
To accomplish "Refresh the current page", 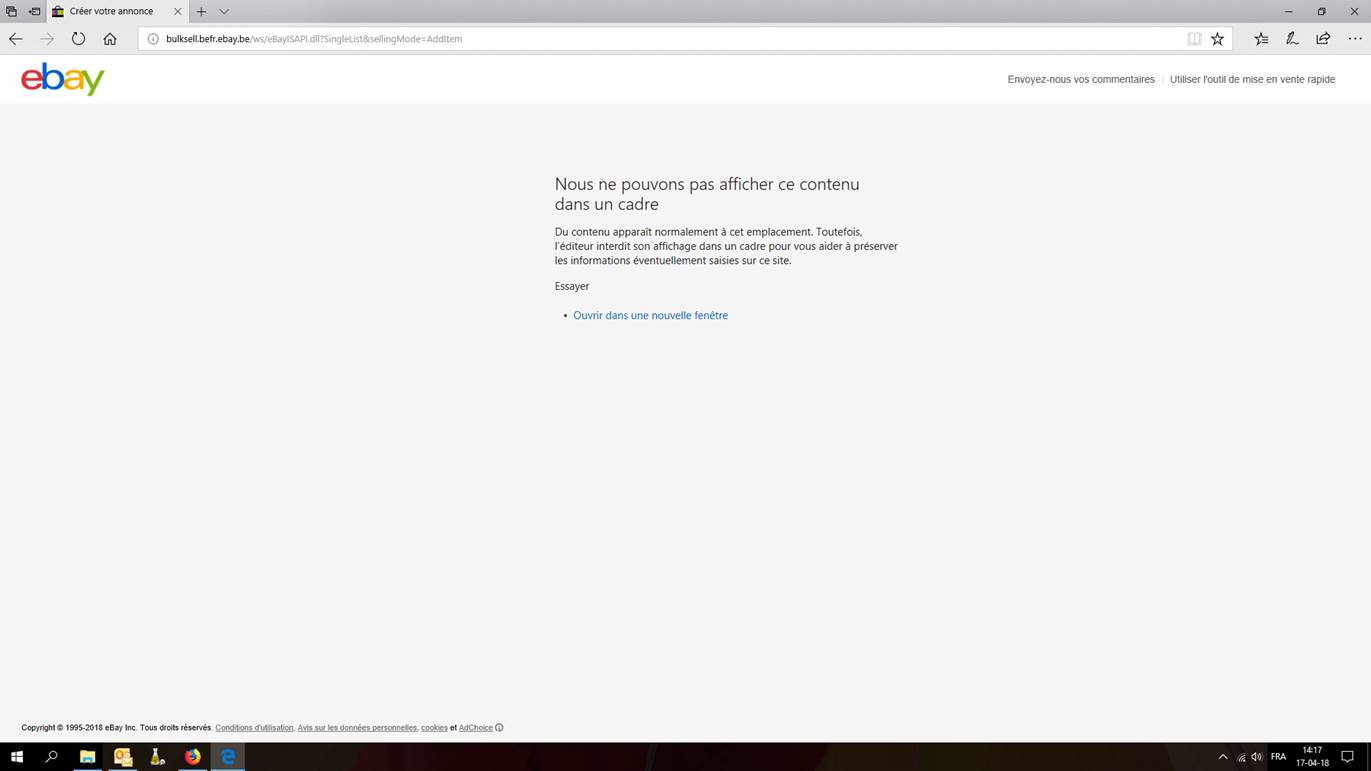I will click(x=78, y=39).
